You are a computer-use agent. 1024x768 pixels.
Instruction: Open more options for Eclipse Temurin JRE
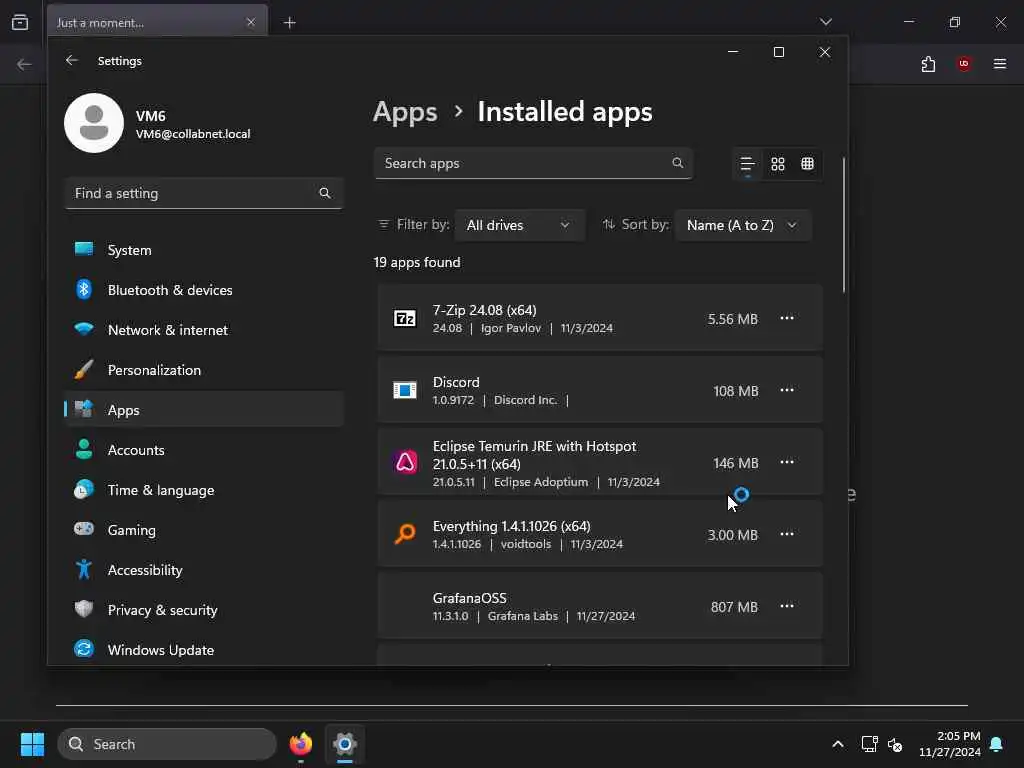787,462
